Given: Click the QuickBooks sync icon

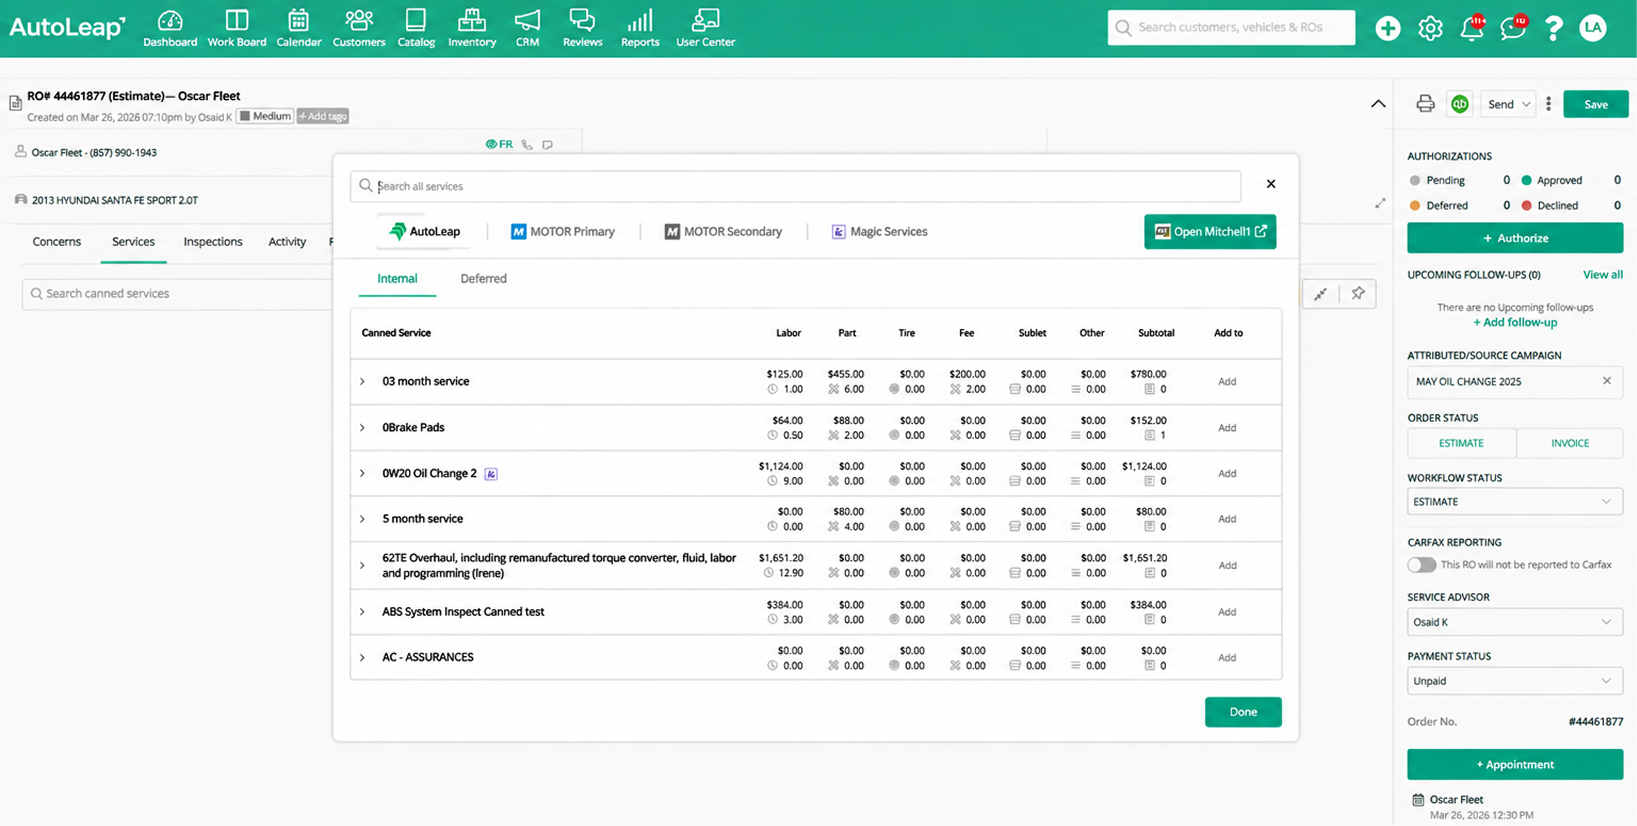Looking at the screenshot, I should point(1460,104).
